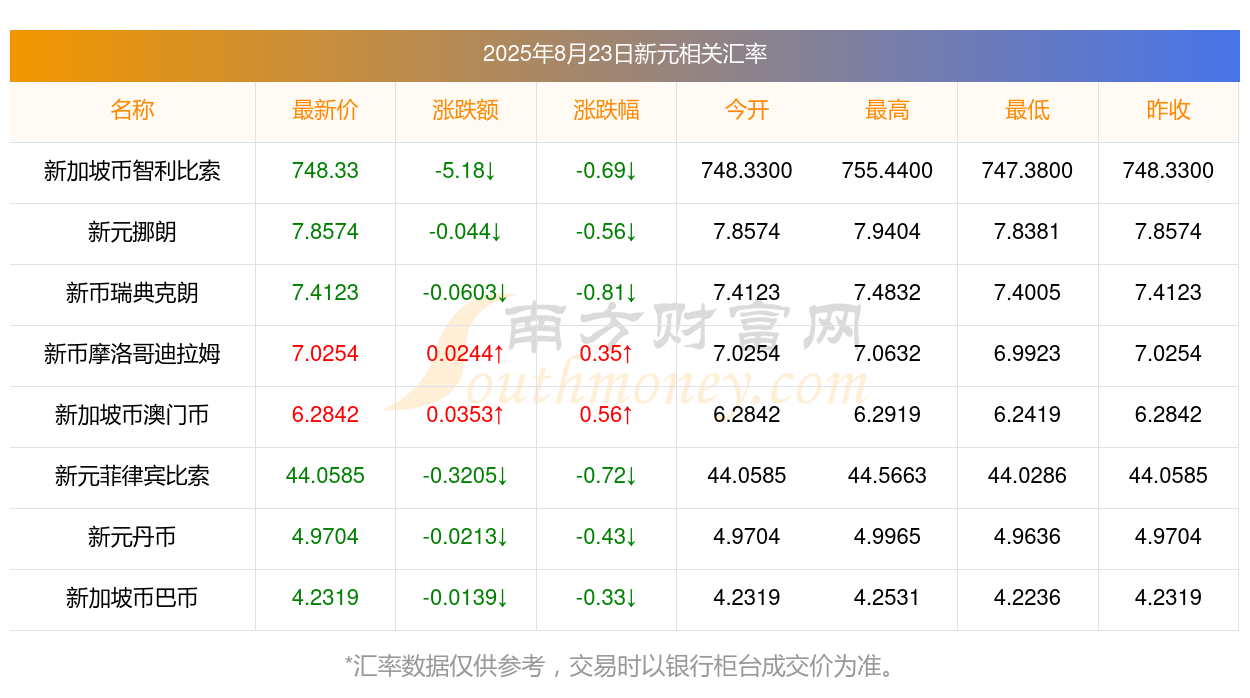
Task: Click the change value -0.0139↓
Action: pos(466,598)
